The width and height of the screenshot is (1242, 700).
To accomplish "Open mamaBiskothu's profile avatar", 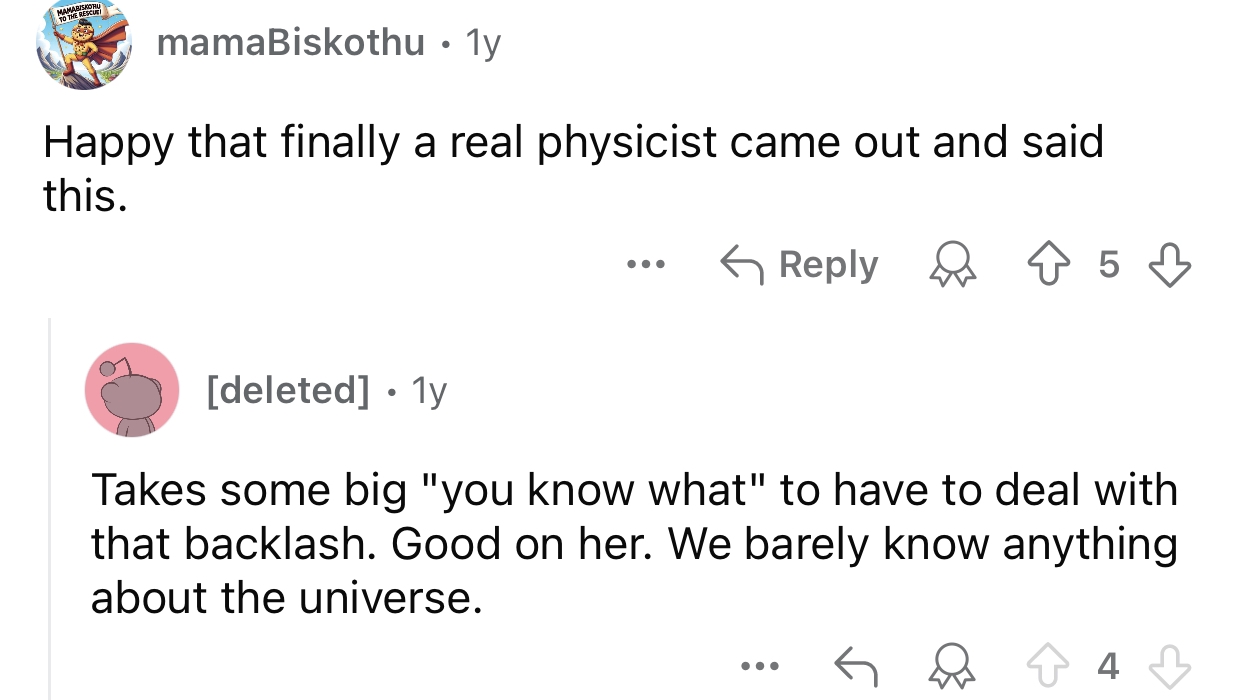I will pyautogui.click(x=84, y=44).
